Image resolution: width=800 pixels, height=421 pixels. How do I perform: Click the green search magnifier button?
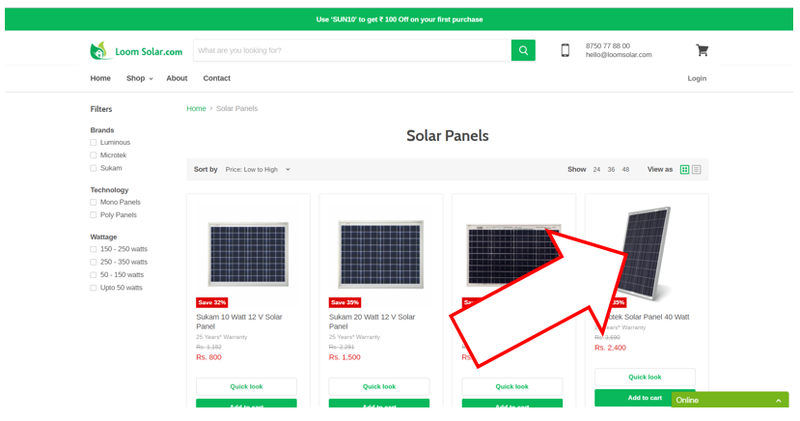click(x=523, y=50)
